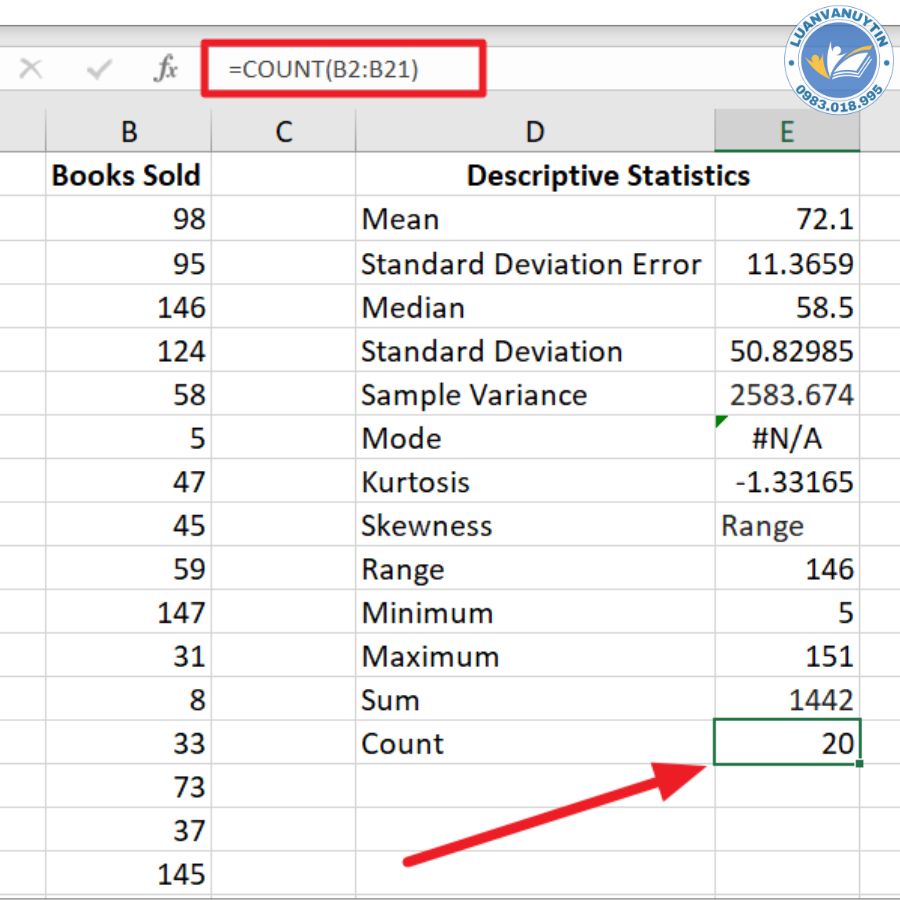
Task: Select column E header
Action: (787, 131)
